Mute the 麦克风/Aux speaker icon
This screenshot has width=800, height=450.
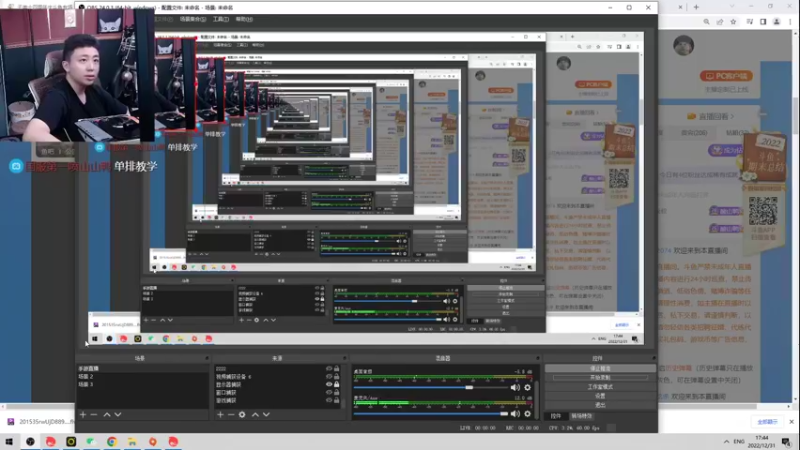(x=515, y=414)
